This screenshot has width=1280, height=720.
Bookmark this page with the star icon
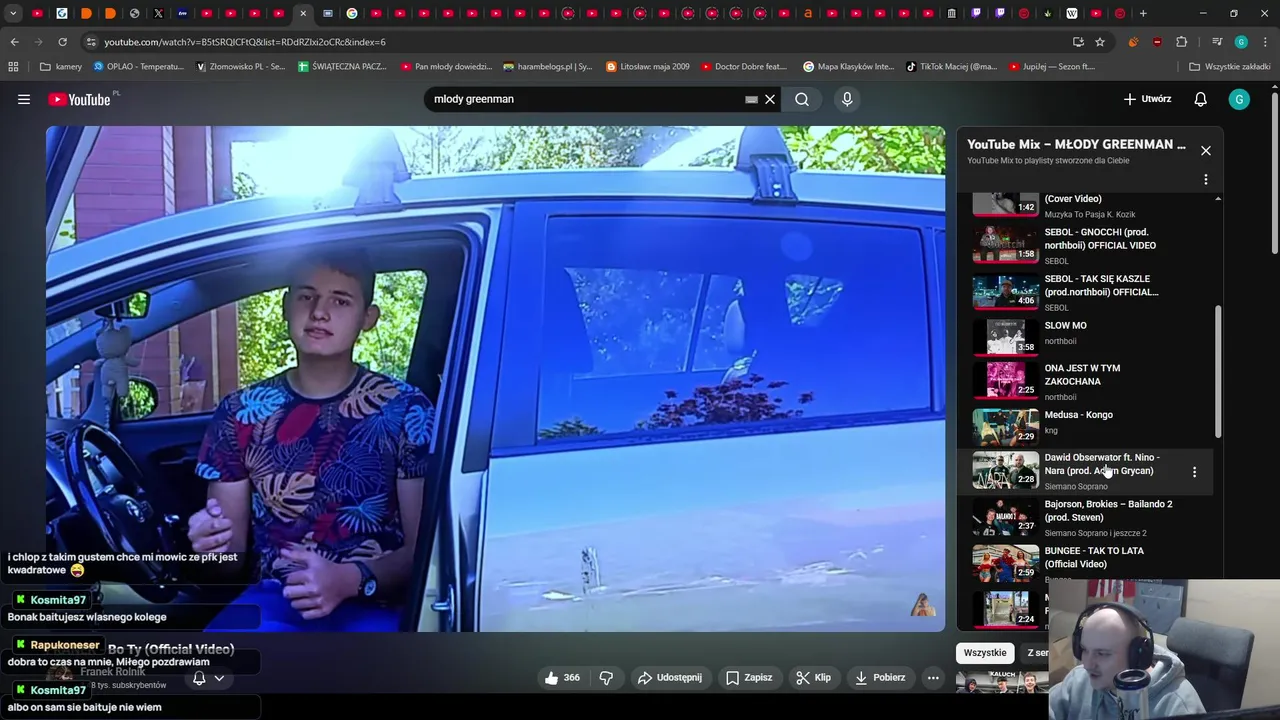(1100, 42)
